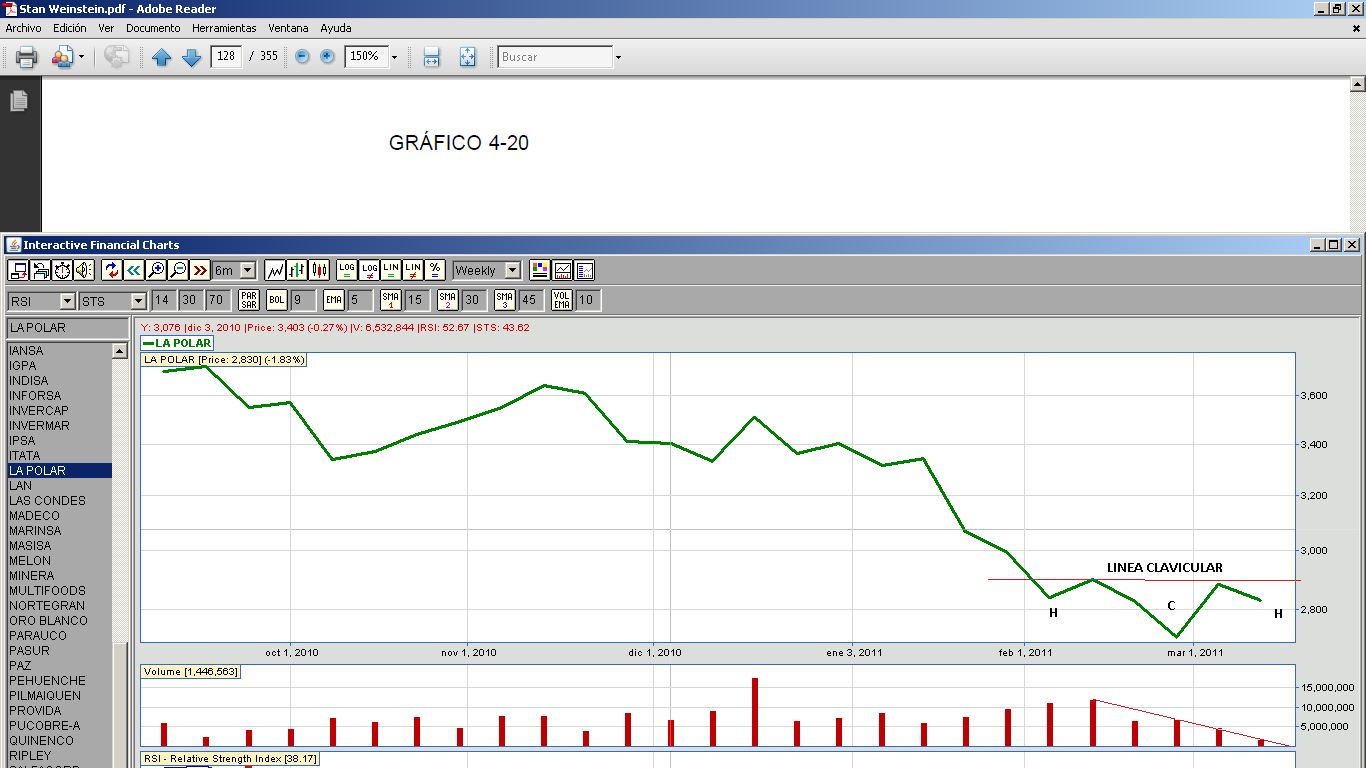Click the red double-arrow scroll forward icon
This screenshot has width=1366, height=768.
tap(199, 270)
